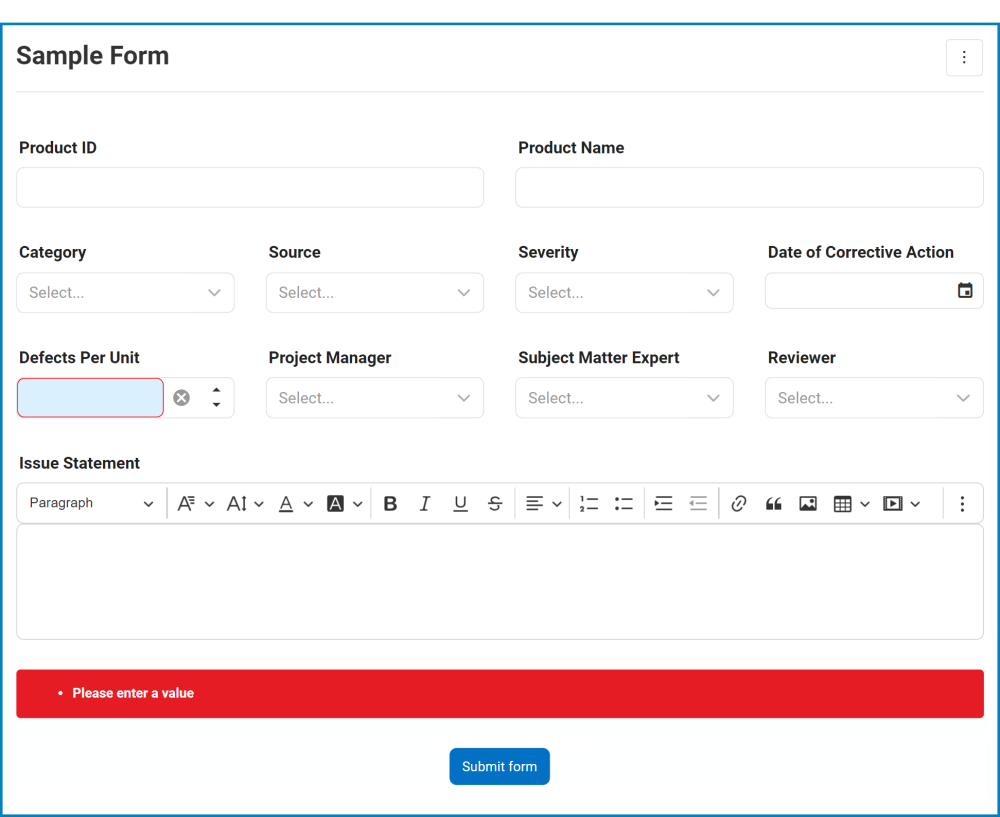Open the Paragraph heading dropdown
1000x817 pixels.
(x=92, y=504)
